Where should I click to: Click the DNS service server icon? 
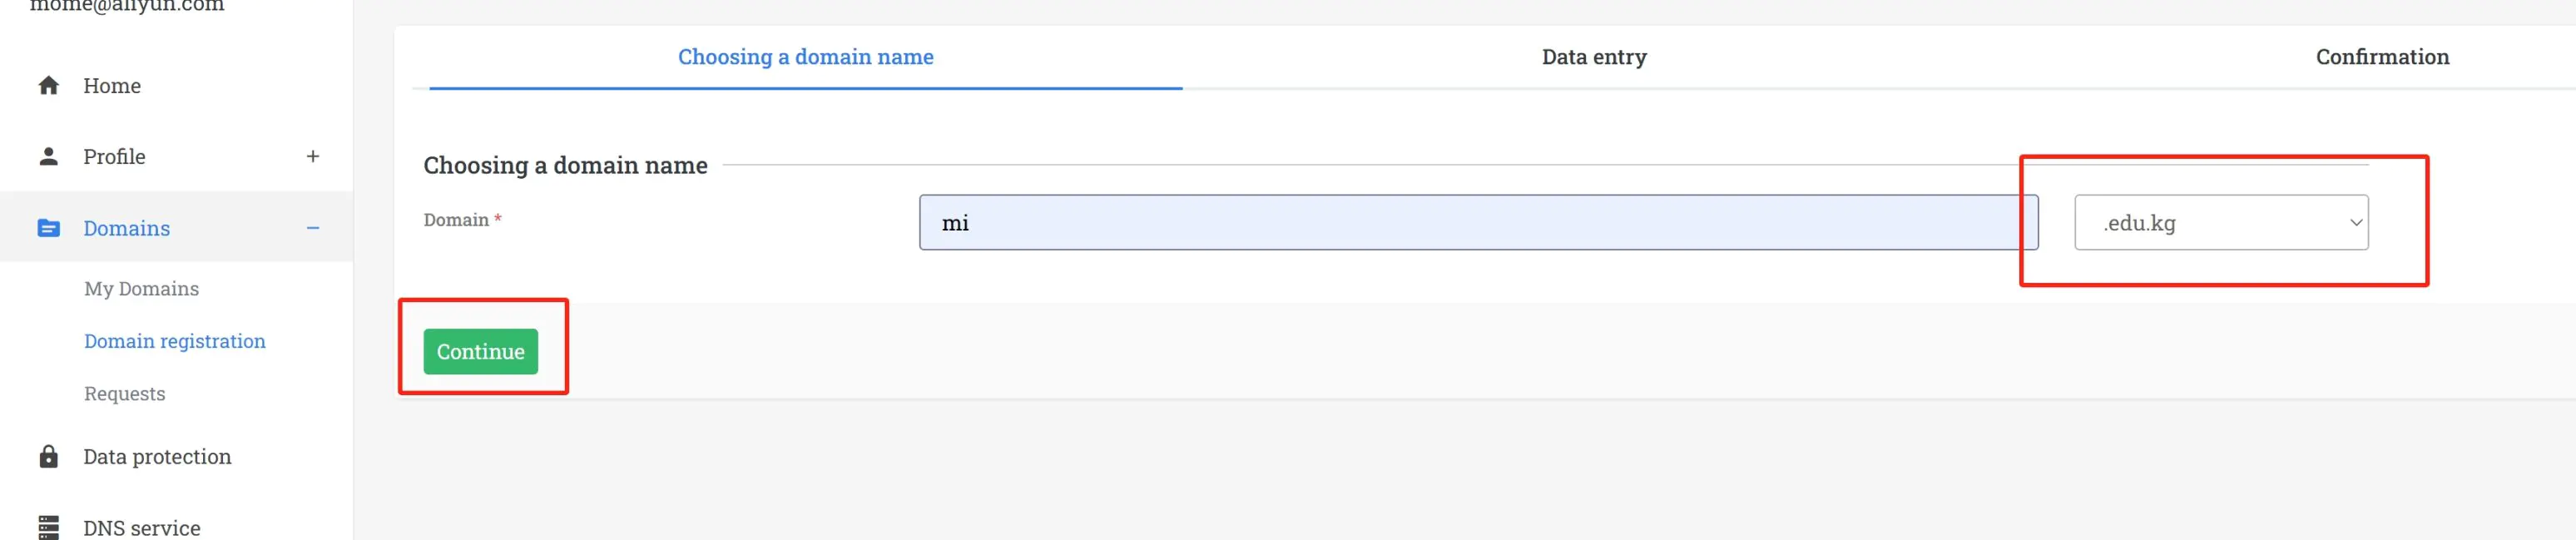(x=48, y=527)
